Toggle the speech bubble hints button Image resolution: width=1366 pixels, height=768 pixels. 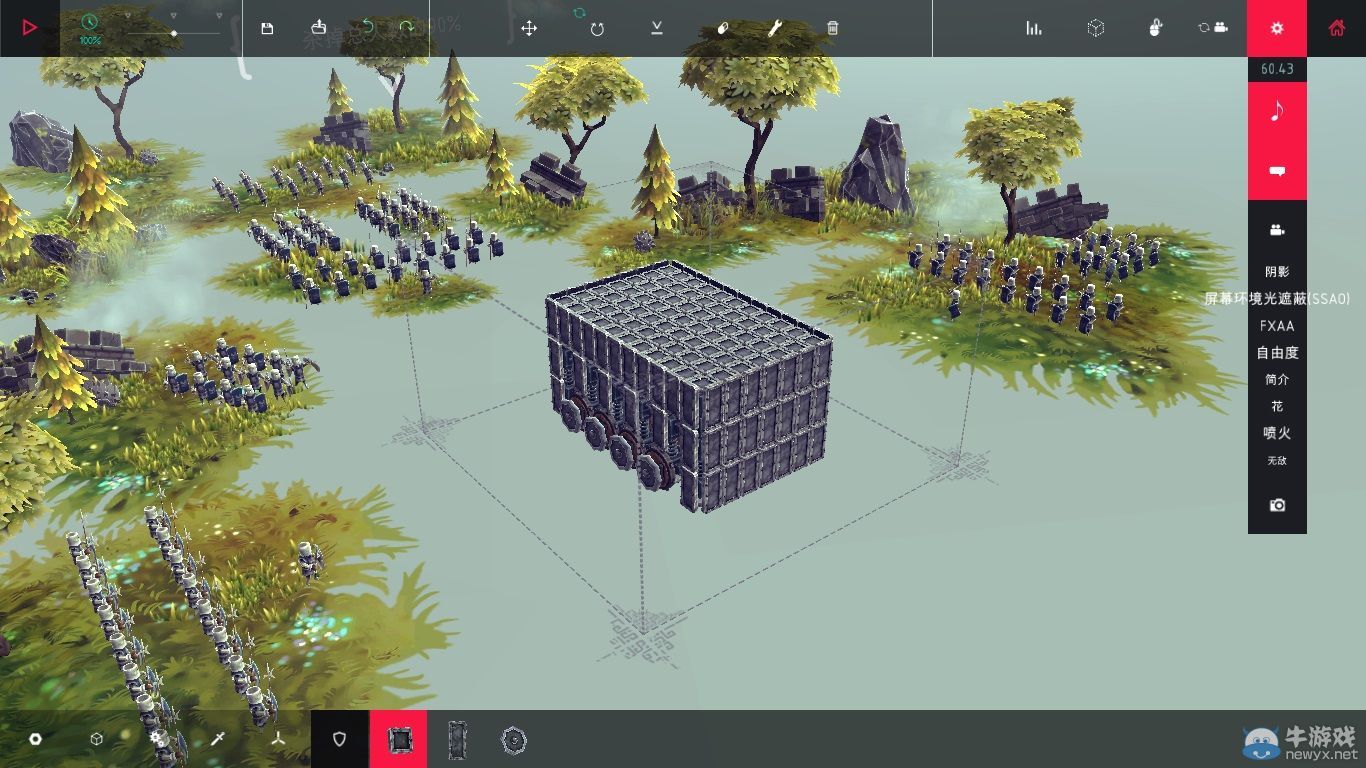[1277, 171]
